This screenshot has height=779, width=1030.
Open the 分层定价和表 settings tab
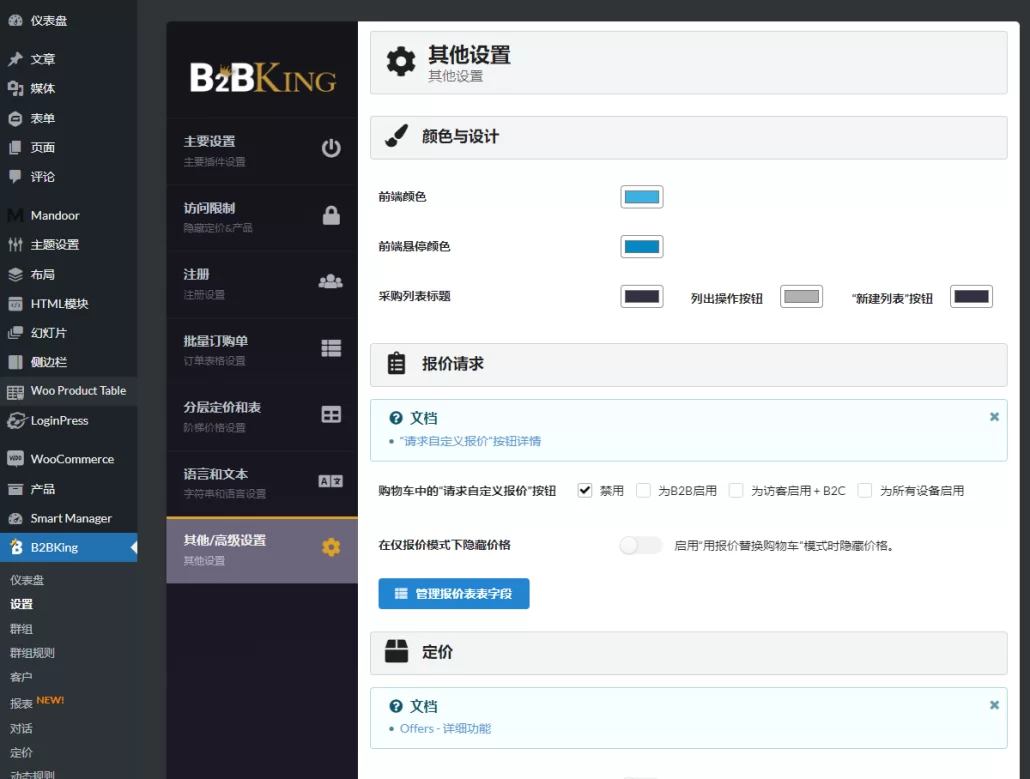262,418
